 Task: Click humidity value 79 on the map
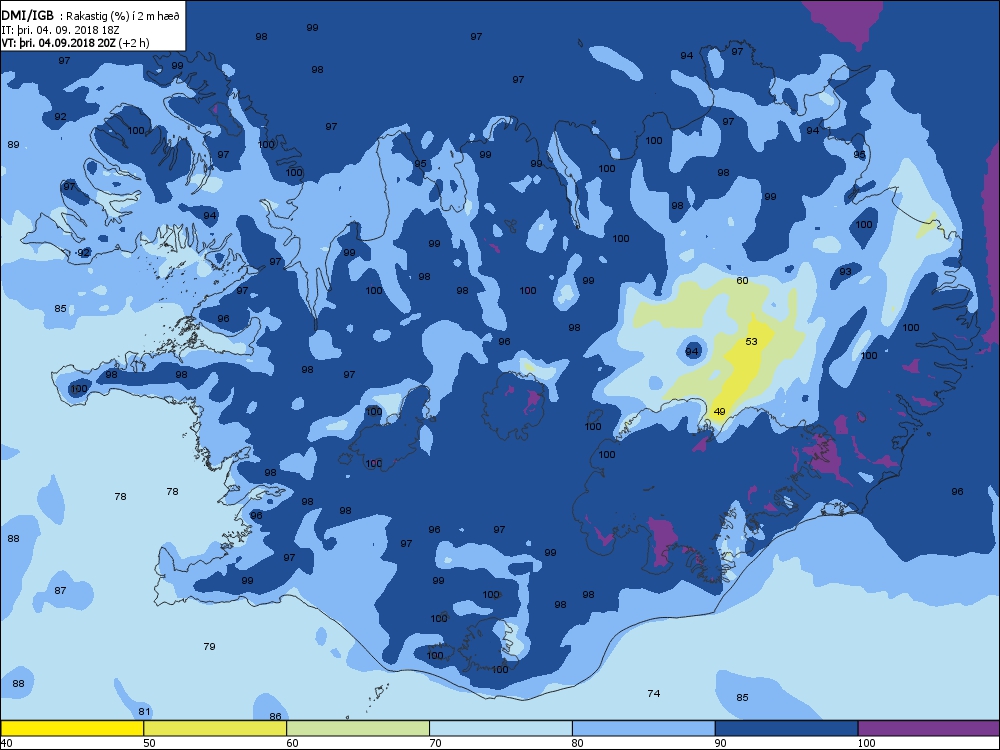pos(209,646)
